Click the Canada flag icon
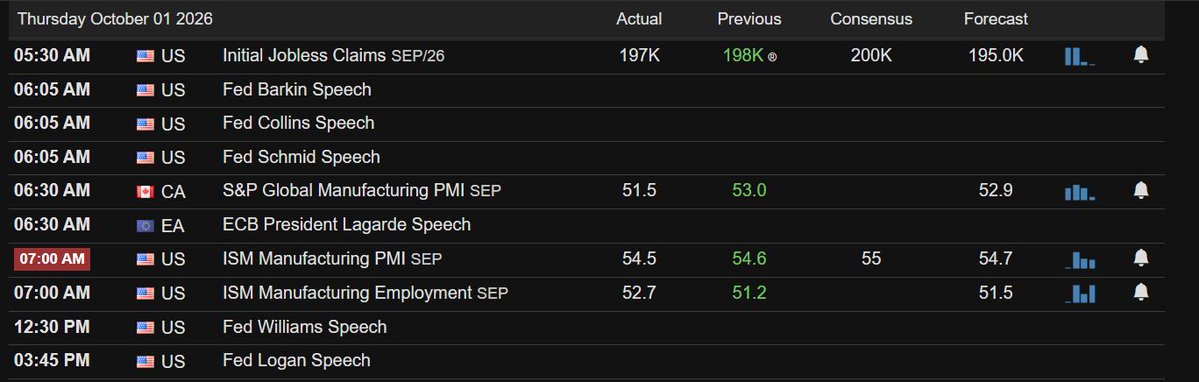 coord(145,192)
